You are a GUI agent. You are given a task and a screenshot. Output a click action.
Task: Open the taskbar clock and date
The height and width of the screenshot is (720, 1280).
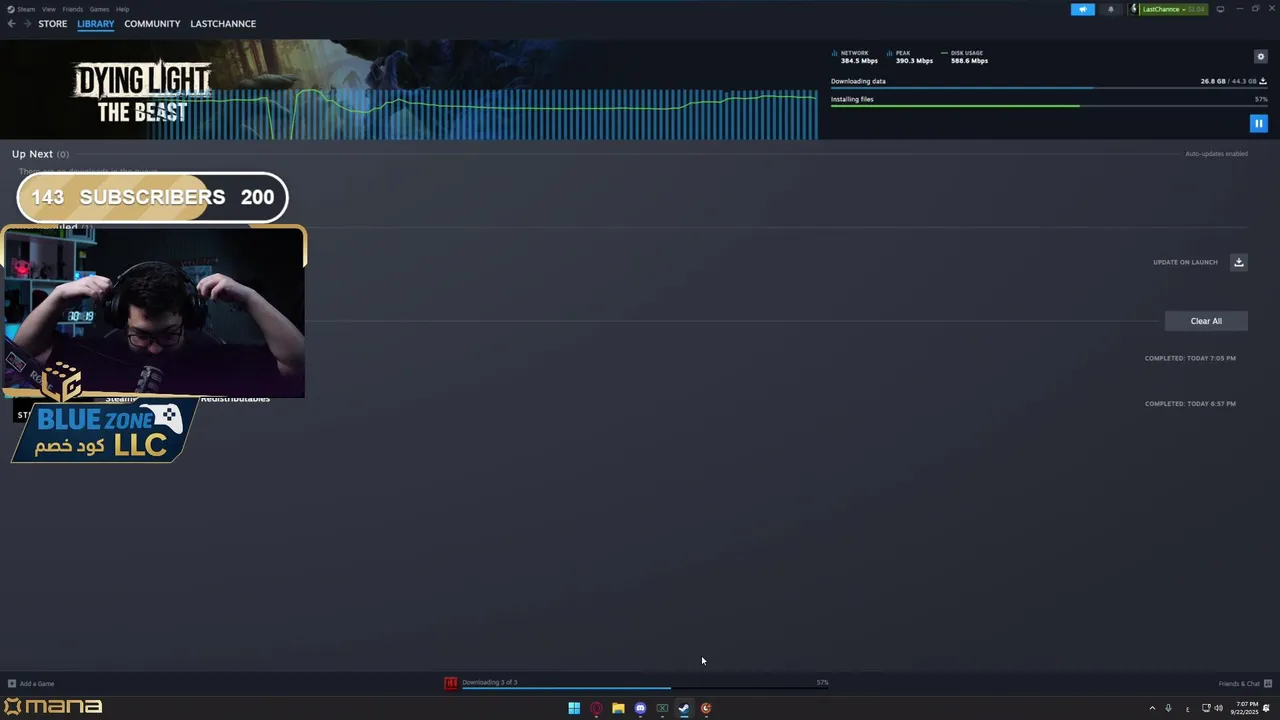click(1245, 708)
